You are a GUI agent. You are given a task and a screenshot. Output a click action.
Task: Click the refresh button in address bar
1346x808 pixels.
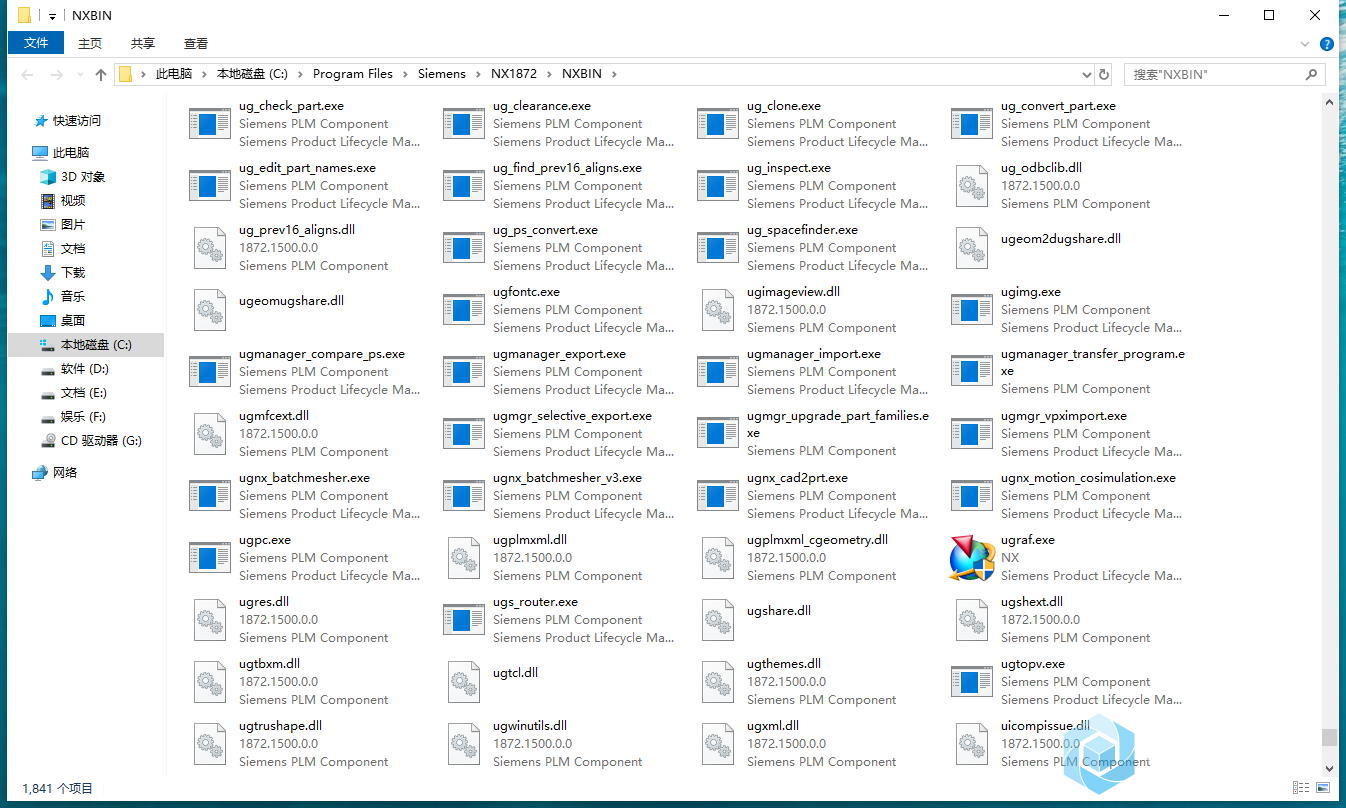(x=1104, y=74)
